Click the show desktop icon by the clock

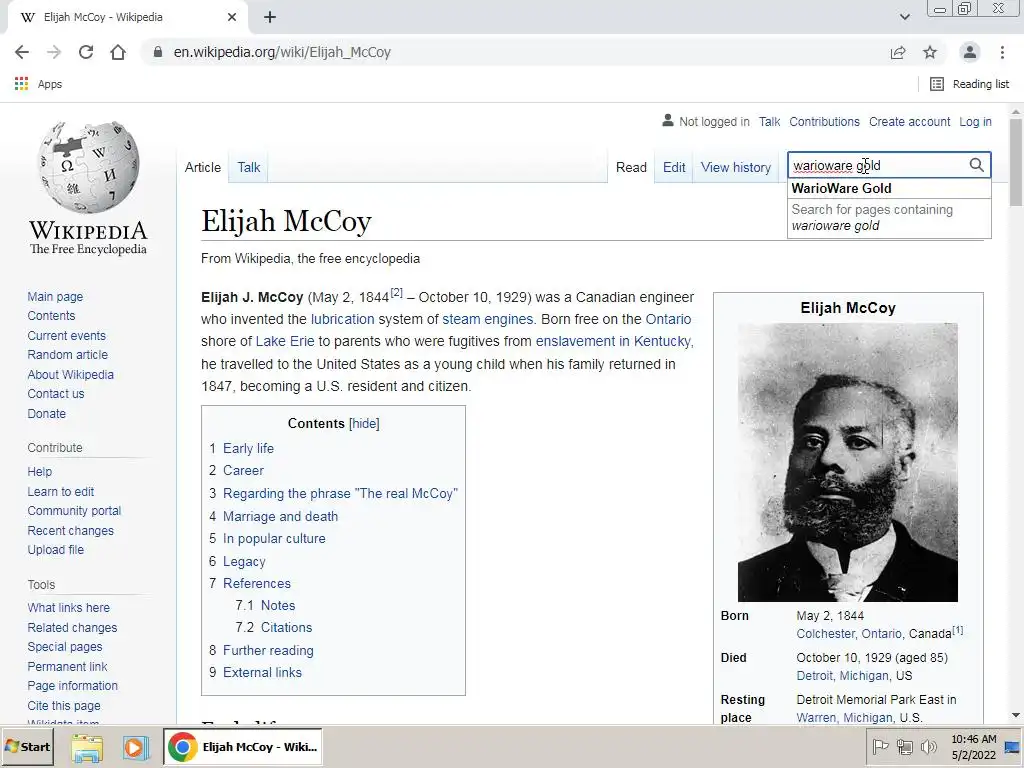(x=1012, y=747)
